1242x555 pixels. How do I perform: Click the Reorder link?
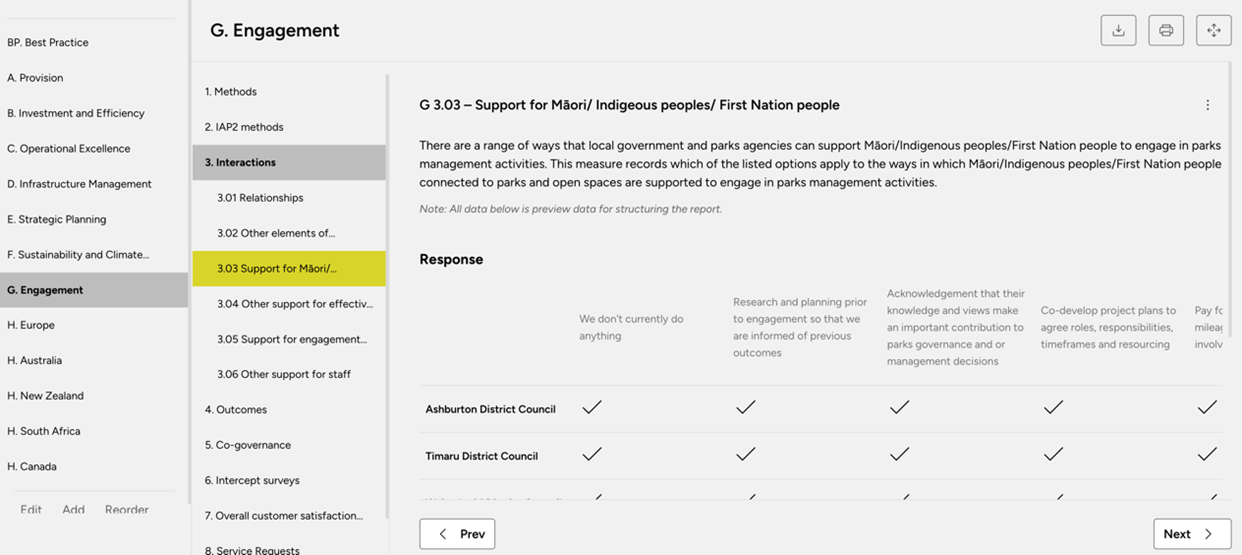coord(127,509)
